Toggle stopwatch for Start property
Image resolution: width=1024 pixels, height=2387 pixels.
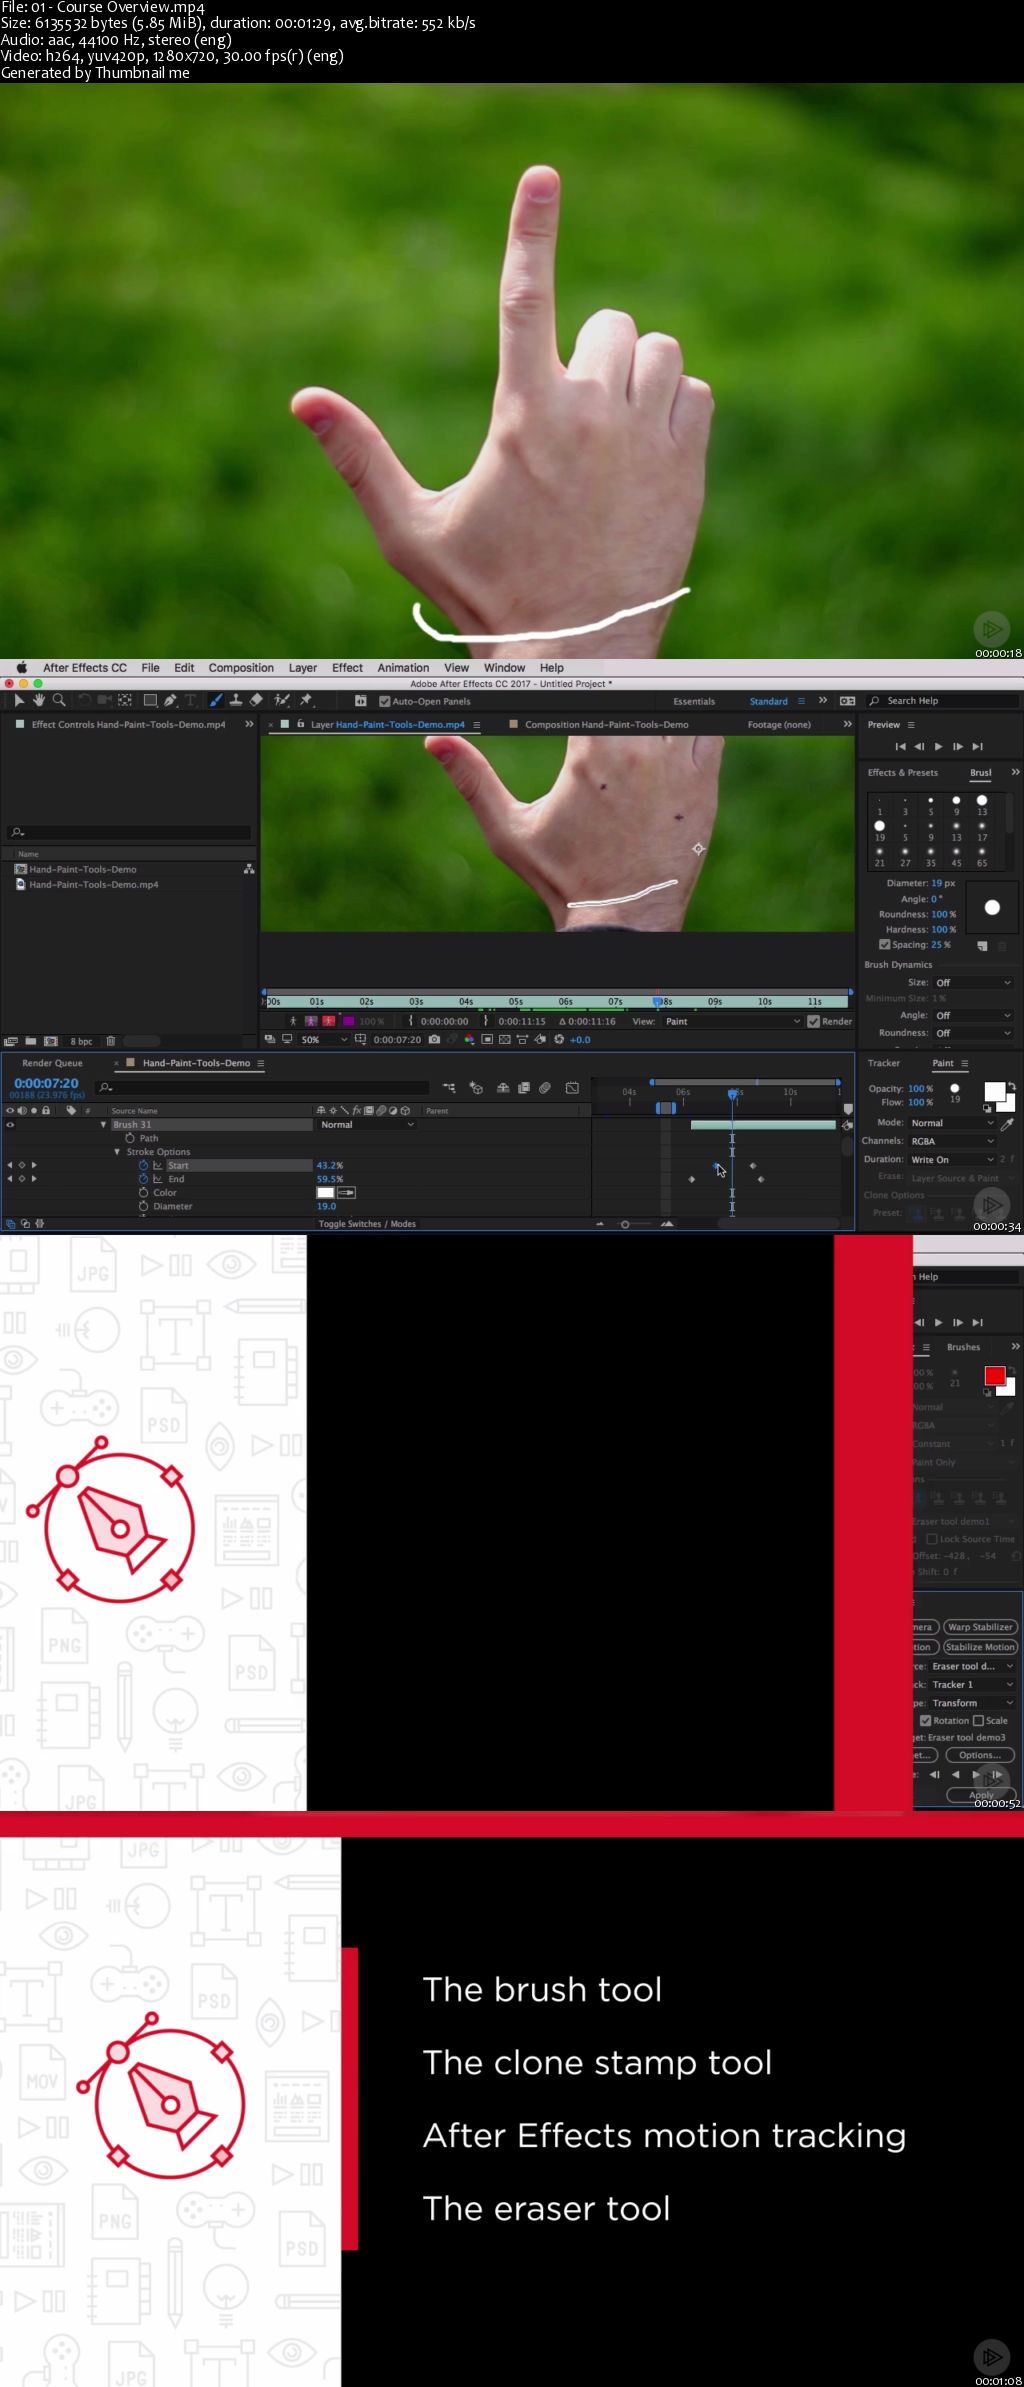point(143,1165)
